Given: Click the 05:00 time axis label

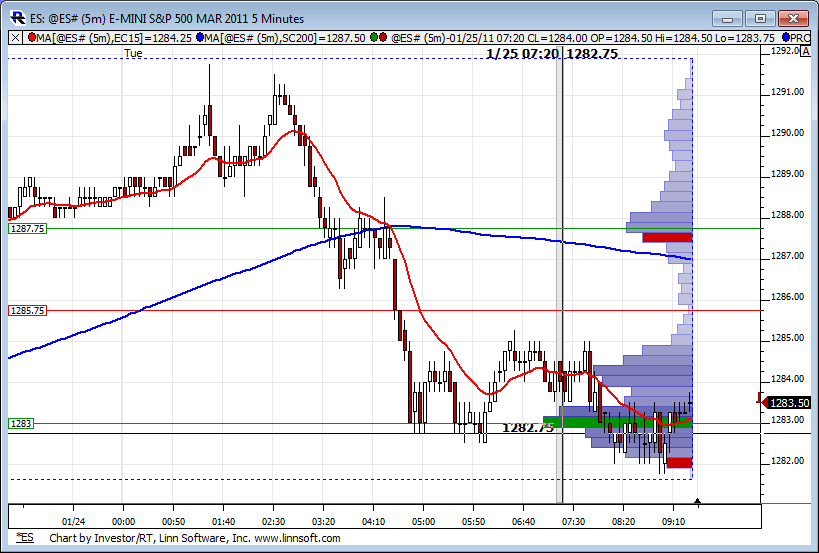Looking at the screenshot, I should 423,521.
